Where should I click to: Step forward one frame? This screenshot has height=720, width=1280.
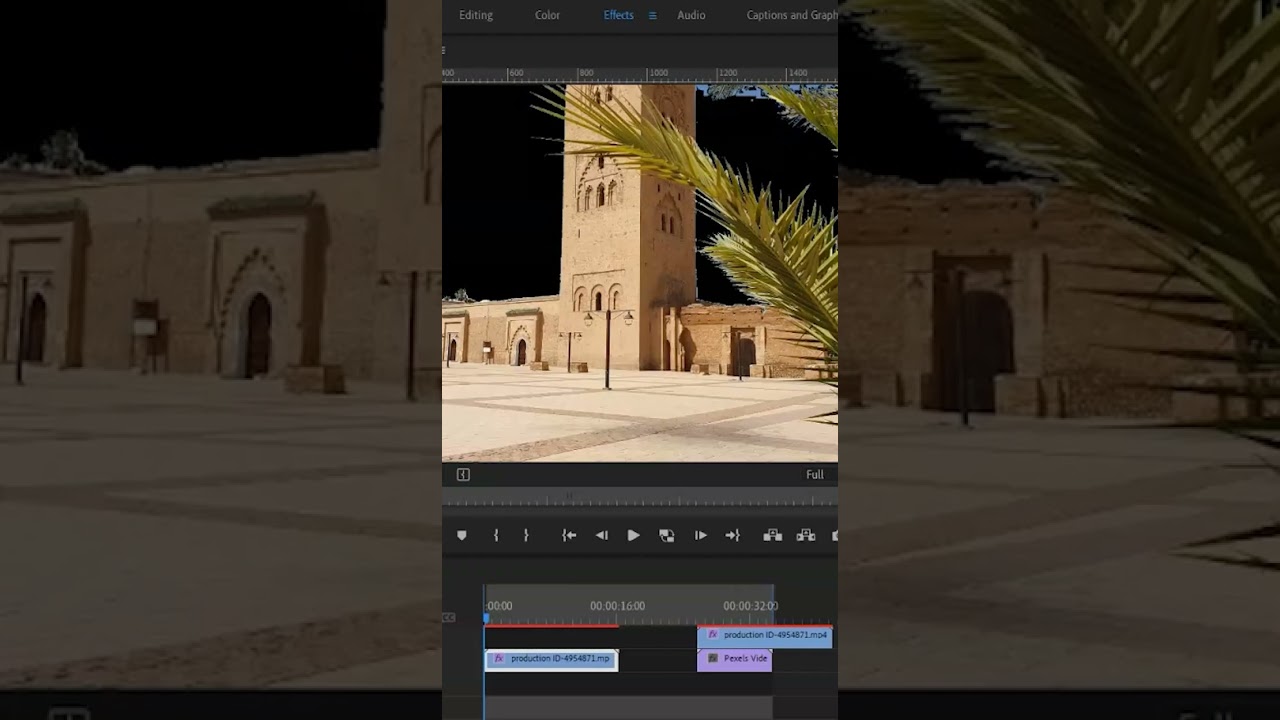(x=700, y=536)
